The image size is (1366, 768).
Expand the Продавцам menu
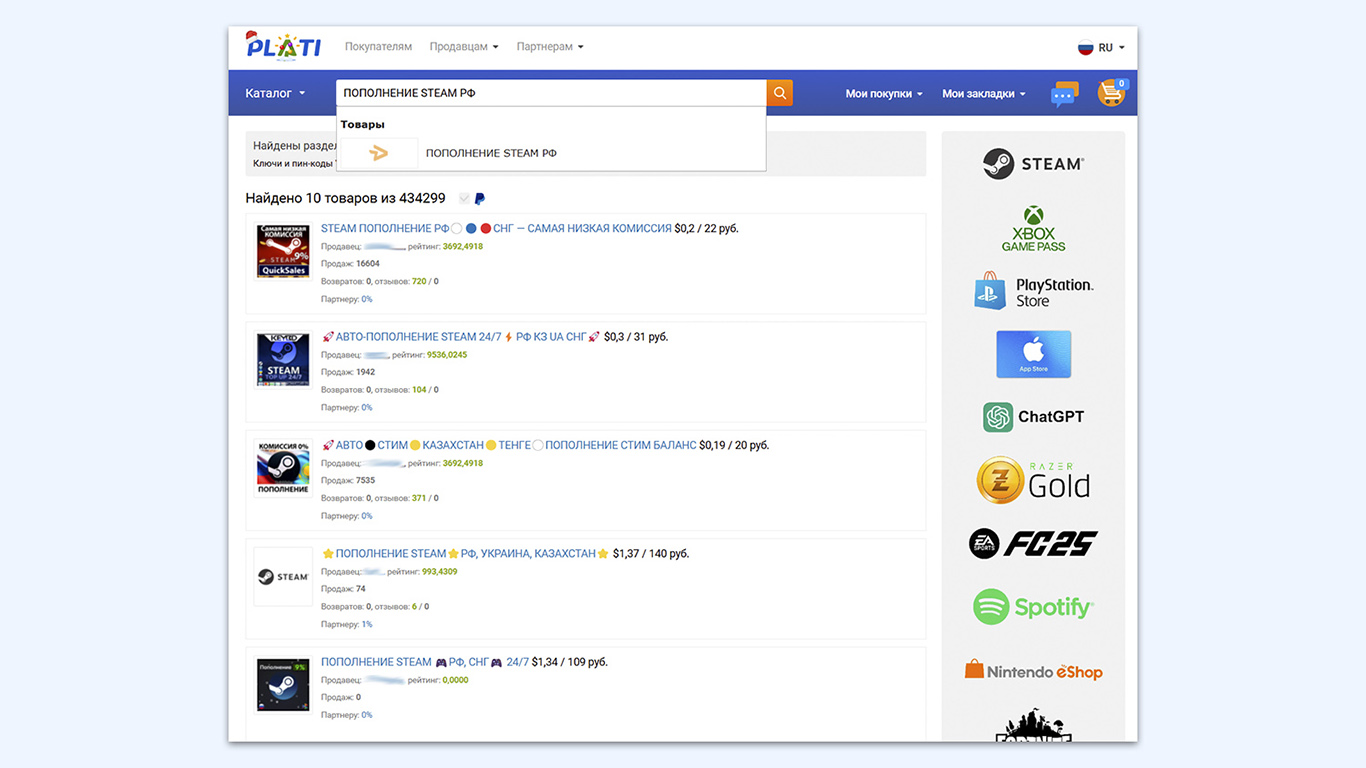click(464, 47)
